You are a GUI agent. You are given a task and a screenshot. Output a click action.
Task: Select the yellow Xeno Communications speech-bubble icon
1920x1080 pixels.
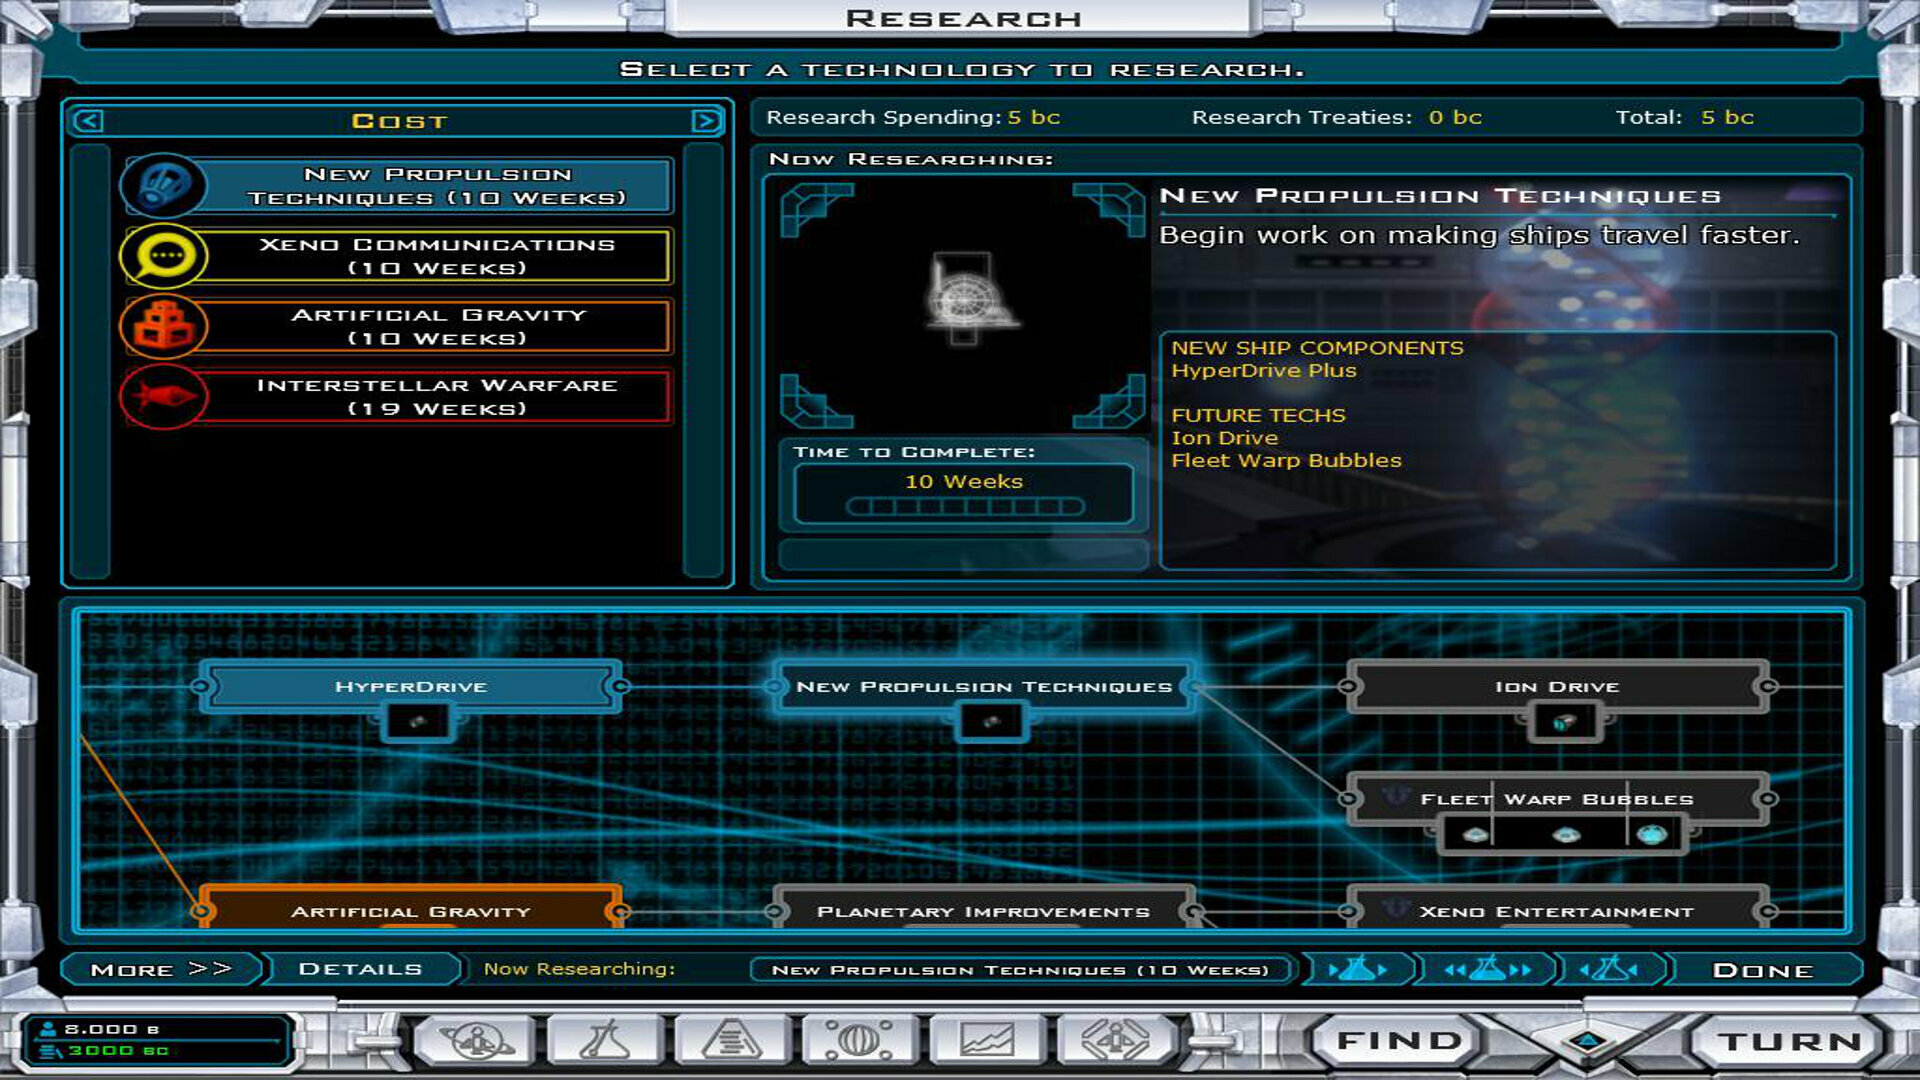[x=163, y=255]
